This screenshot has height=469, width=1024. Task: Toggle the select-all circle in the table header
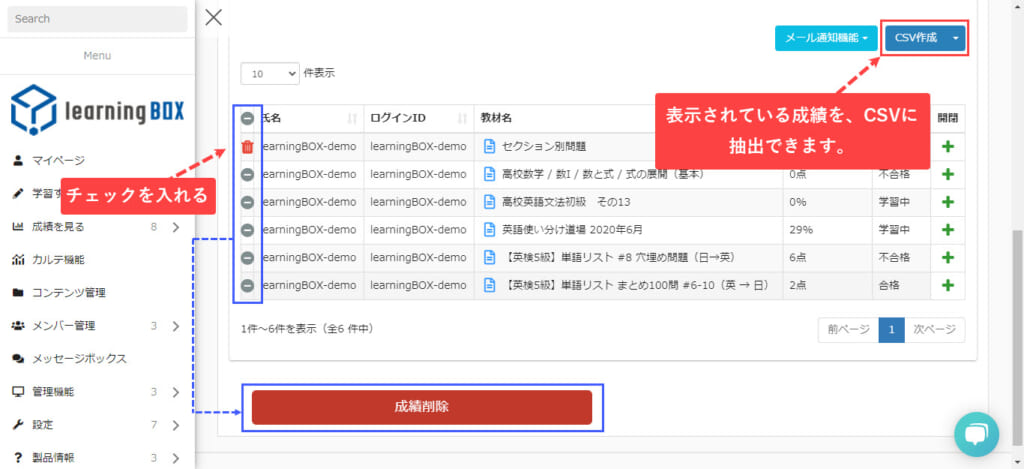coord(247,118)
